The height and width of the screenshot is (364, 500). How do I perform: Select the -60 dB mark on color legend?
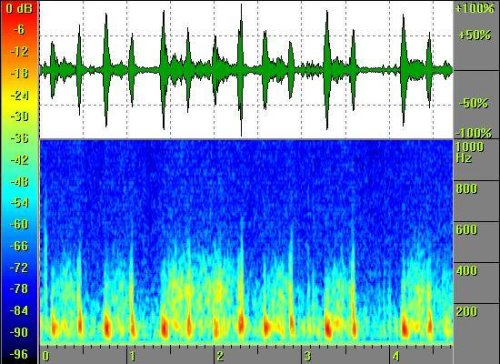tap(19, 224)
